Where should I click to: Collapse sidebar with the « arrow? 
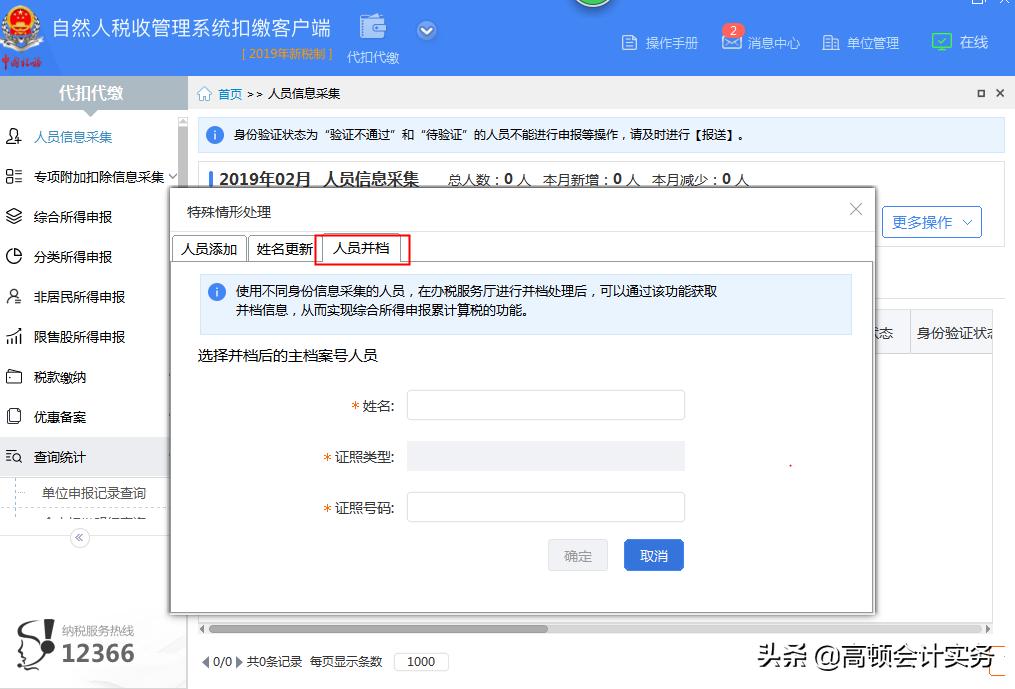tap(78, 538)
